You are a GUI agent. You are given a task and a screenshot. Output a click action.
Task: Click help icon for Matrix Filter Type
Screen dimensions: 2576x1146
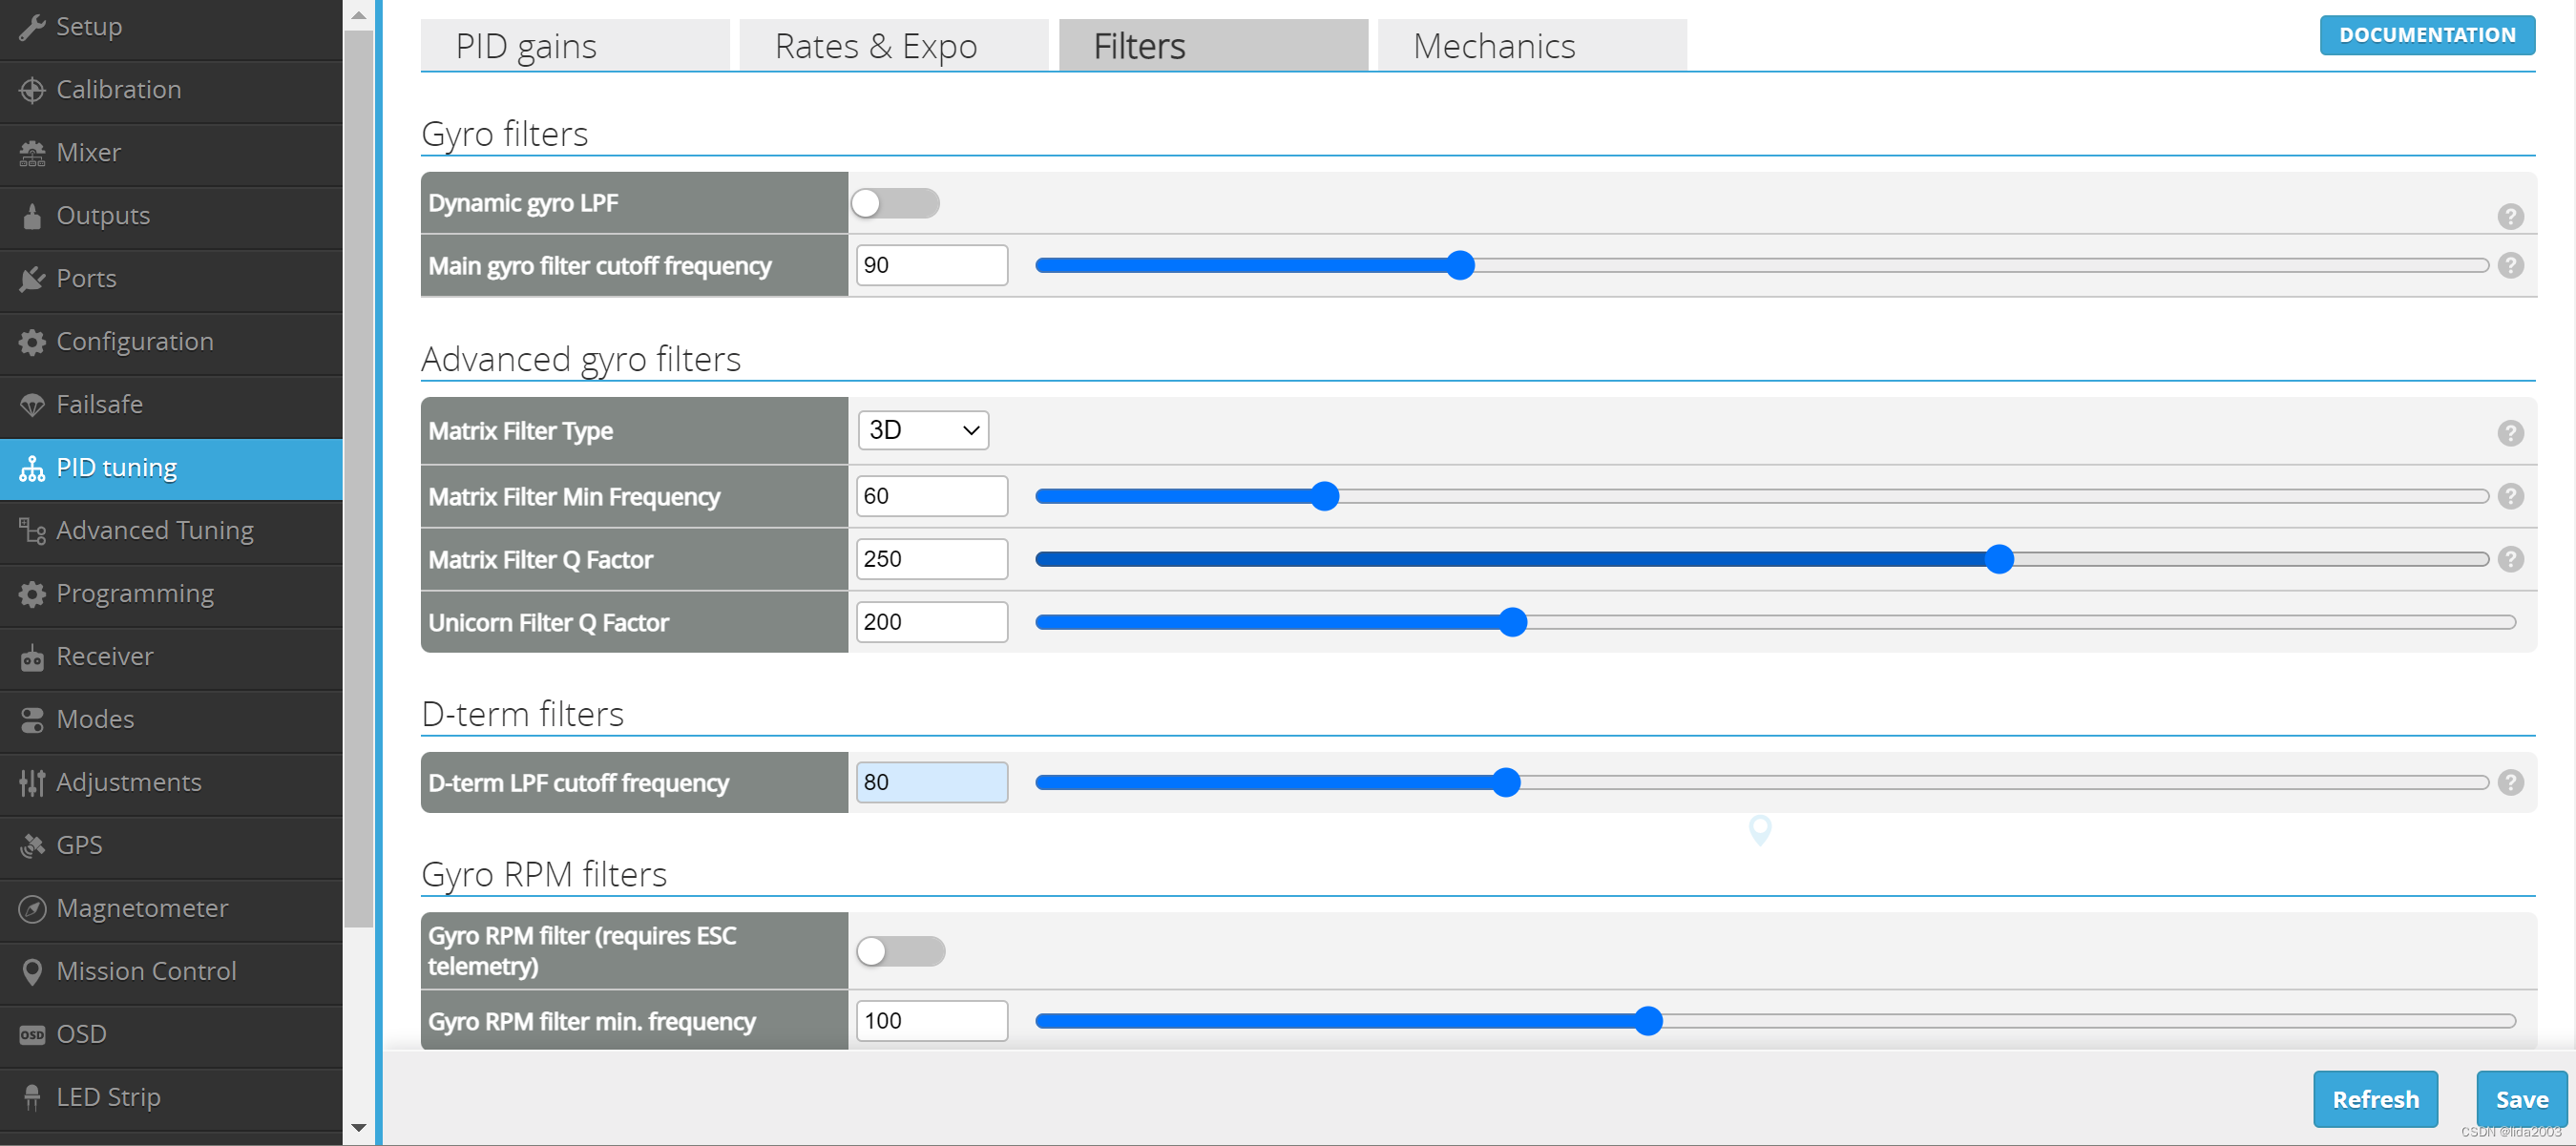click(x=2510, y=433)
